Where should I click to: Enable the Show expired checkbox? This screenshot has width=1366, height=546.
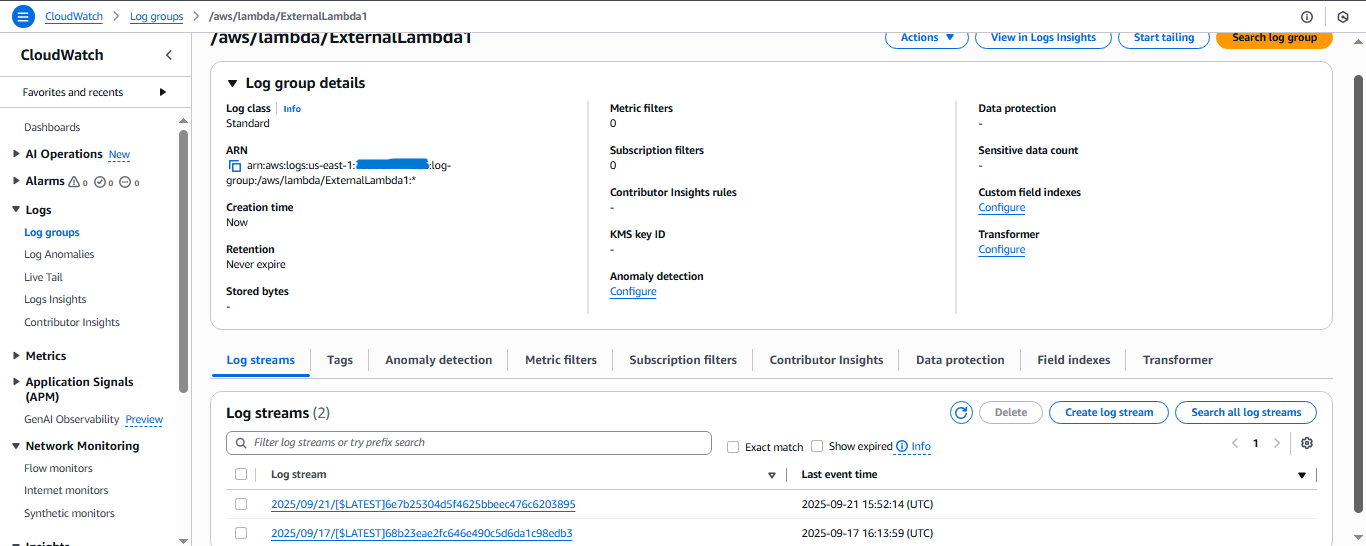coord(817,446)
